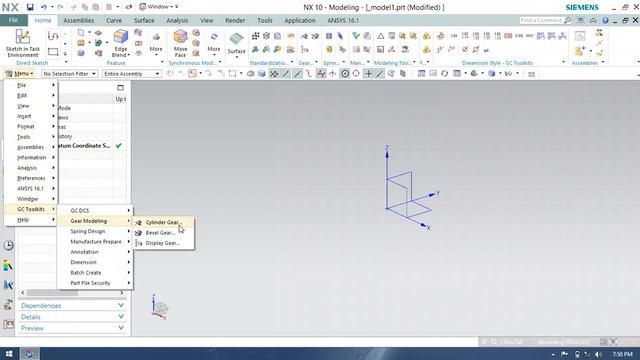This screenshot has height=360, width=640.
Task: Click the volume icon in system tray
Action: (598, 354)
